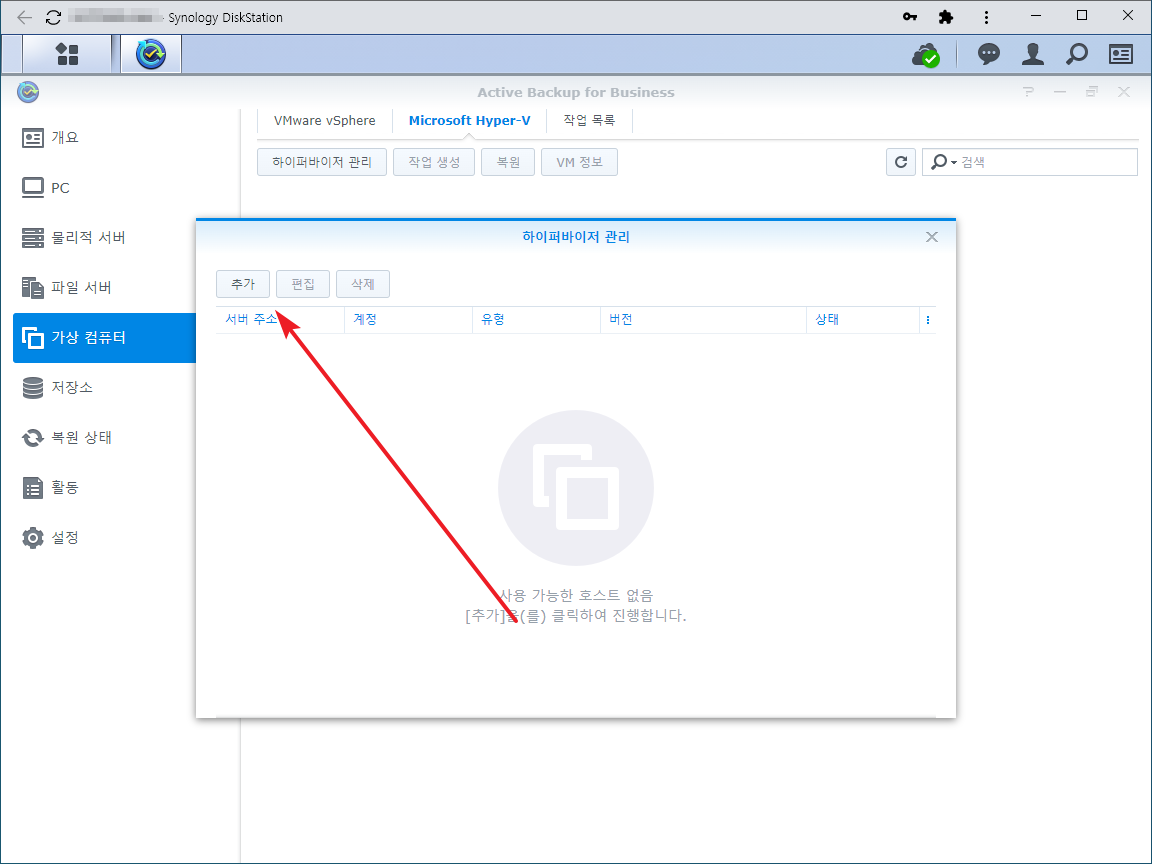The width and height of the screenshot is (1152, 864).
Task: Click the 편집 button in dialog
Action: click(303, 284)
